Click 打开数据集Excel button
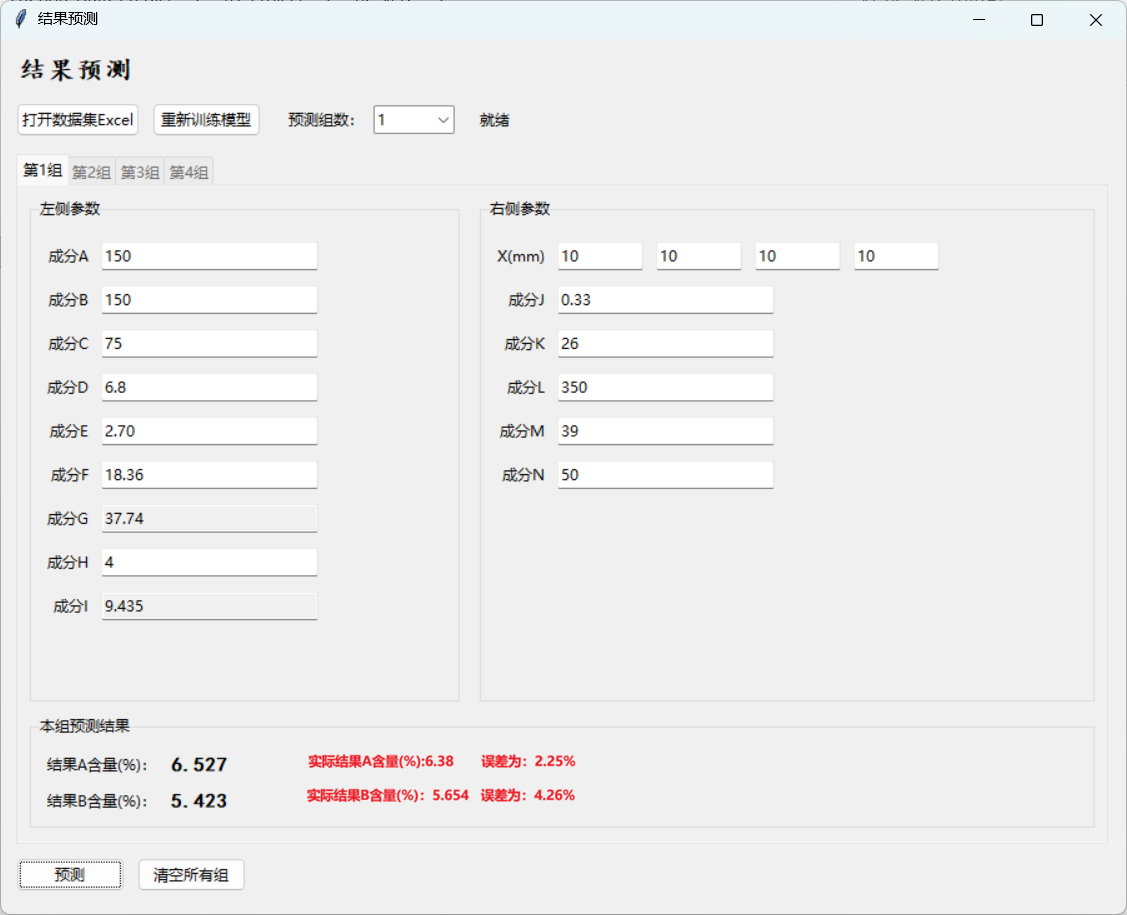1127x915 pixels. click(78, 120)
